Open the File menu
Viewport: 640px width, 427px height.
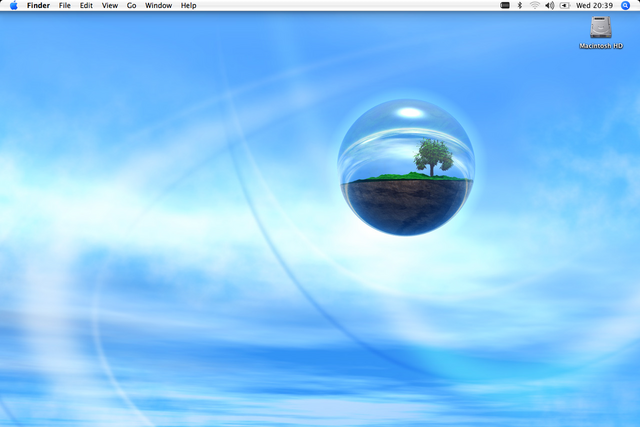tap(65, 6)
